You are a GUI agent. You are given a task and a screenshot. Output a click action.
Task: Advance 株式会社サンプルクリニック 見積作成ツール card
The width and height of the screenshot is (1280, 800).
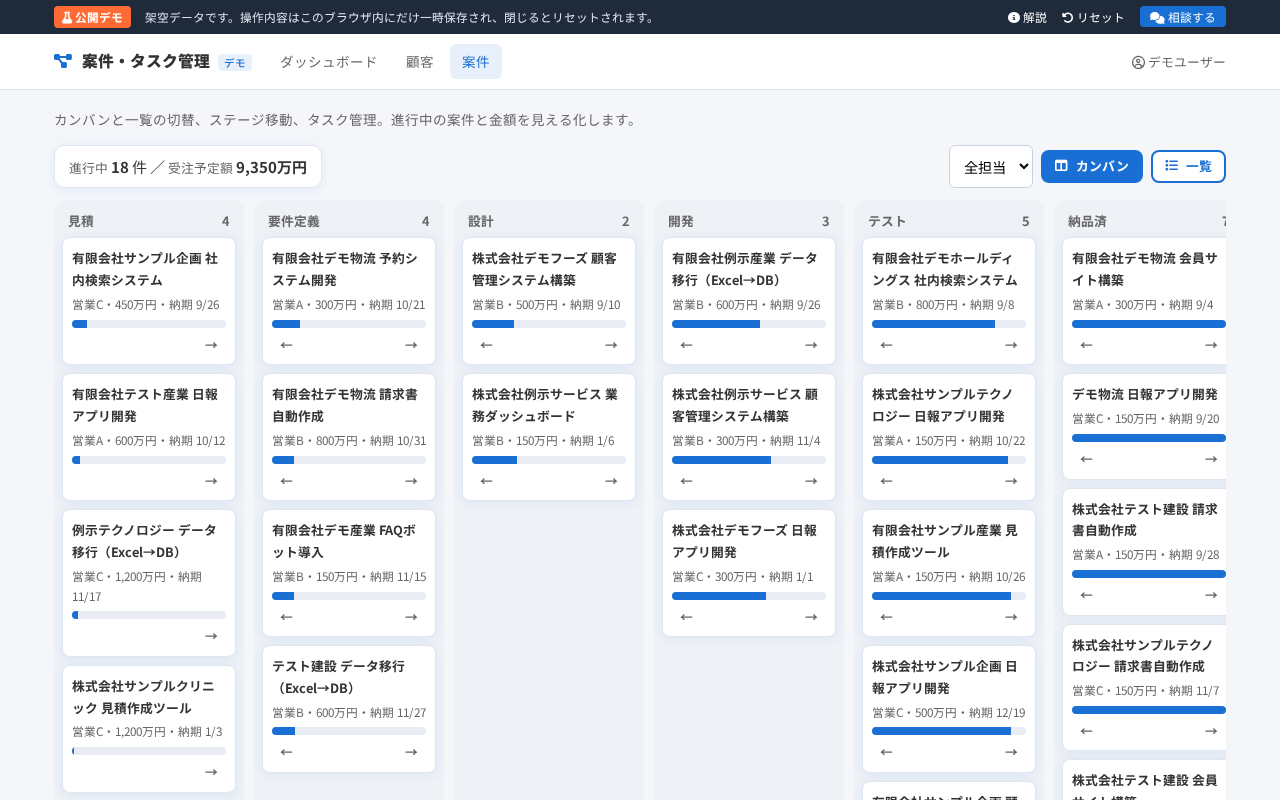tap(211, 772)
